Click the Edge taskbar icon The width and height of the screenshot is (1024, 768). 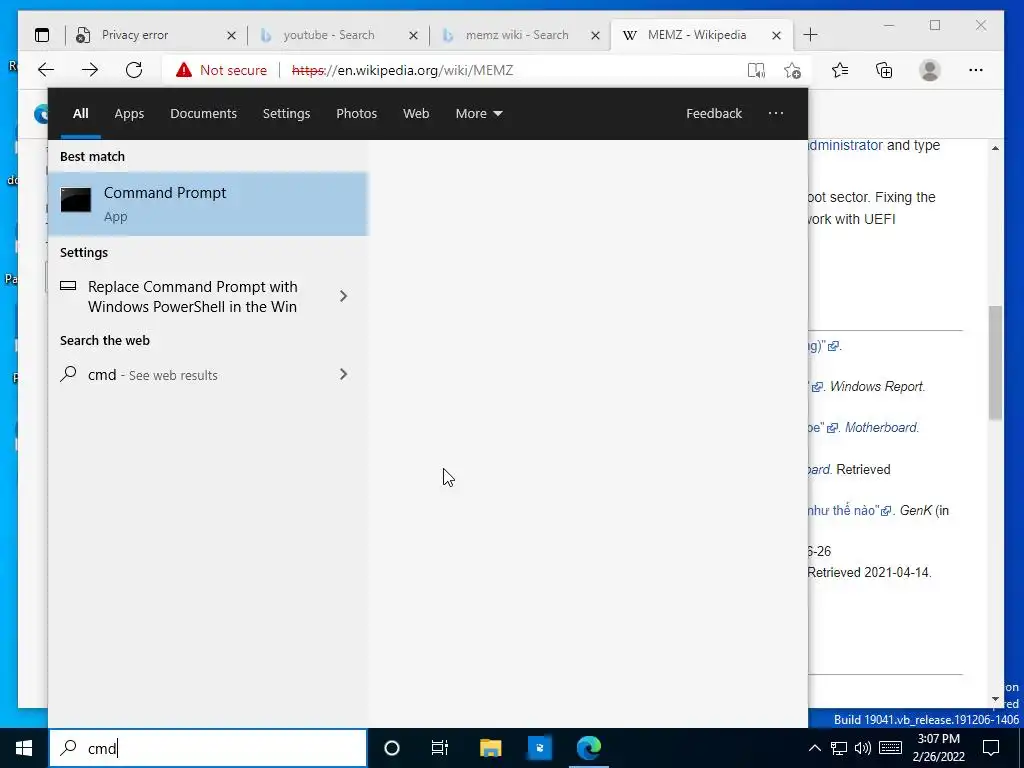588,748
